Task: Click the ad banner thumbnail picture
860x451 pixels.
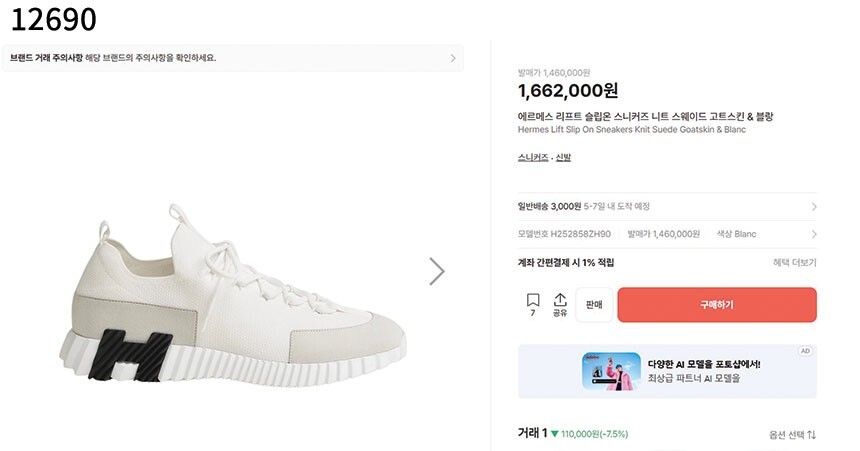Action: pyautogui.click(x=611, y=371)
